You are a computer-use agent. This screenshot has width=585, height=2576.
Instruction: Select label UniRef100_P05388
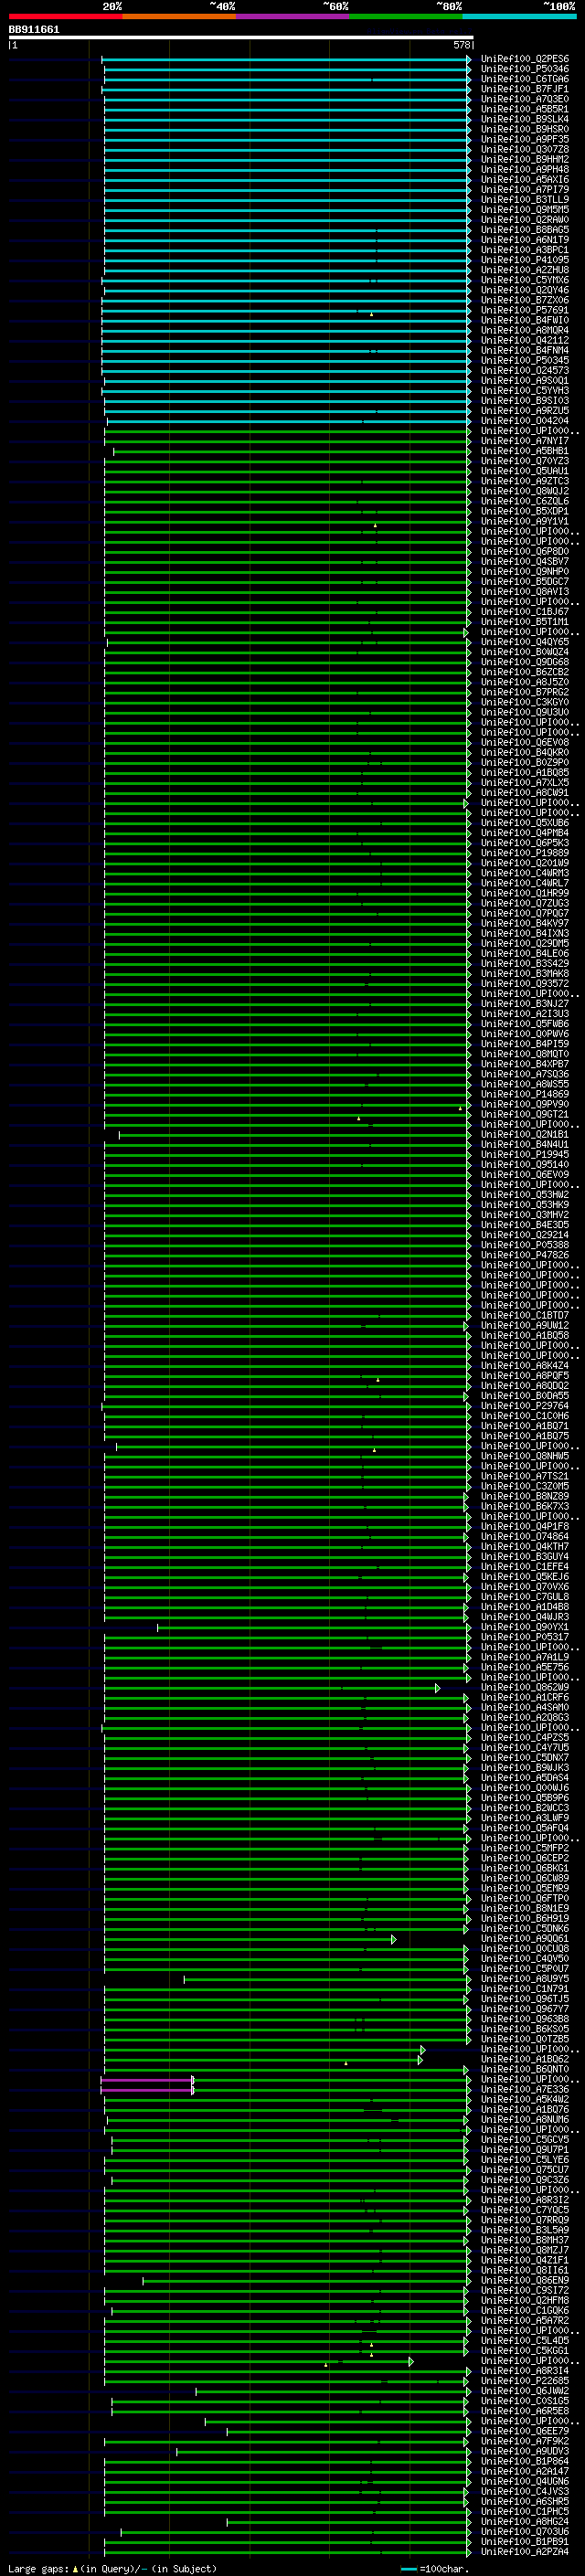coord(525,1245)
